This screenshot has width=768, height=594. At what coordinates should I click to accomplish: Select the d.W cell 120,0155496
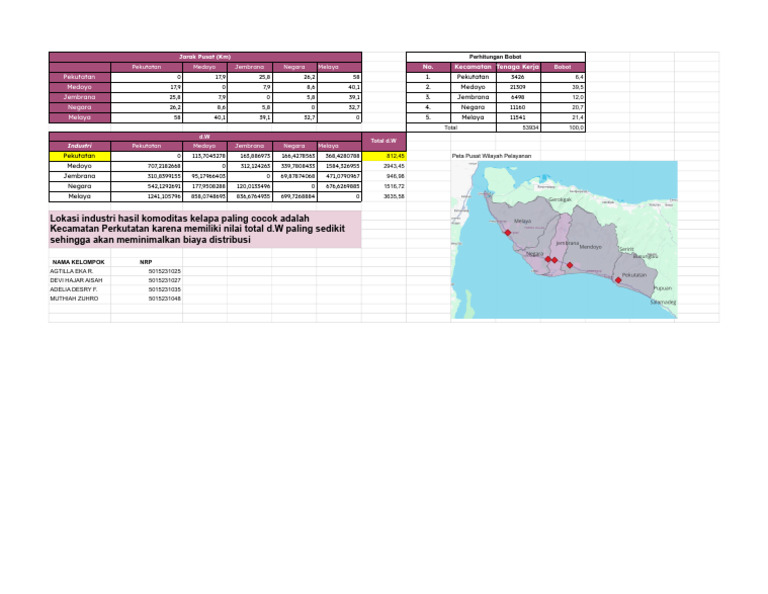click(250, 186)
